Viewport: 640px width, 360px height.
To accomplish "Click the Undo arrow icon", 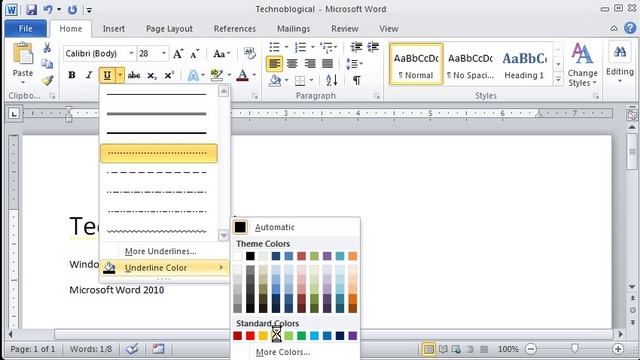I will coord(48,9).
